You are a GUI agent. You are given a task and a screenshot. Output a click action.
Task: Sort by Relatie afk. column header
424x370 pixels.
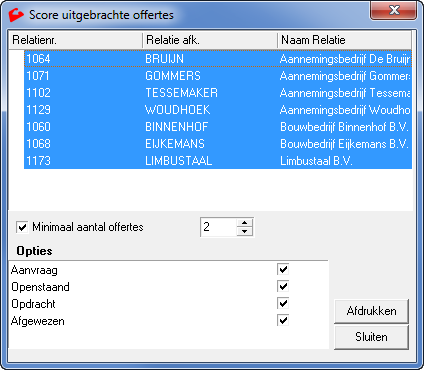tap(210, 40)
